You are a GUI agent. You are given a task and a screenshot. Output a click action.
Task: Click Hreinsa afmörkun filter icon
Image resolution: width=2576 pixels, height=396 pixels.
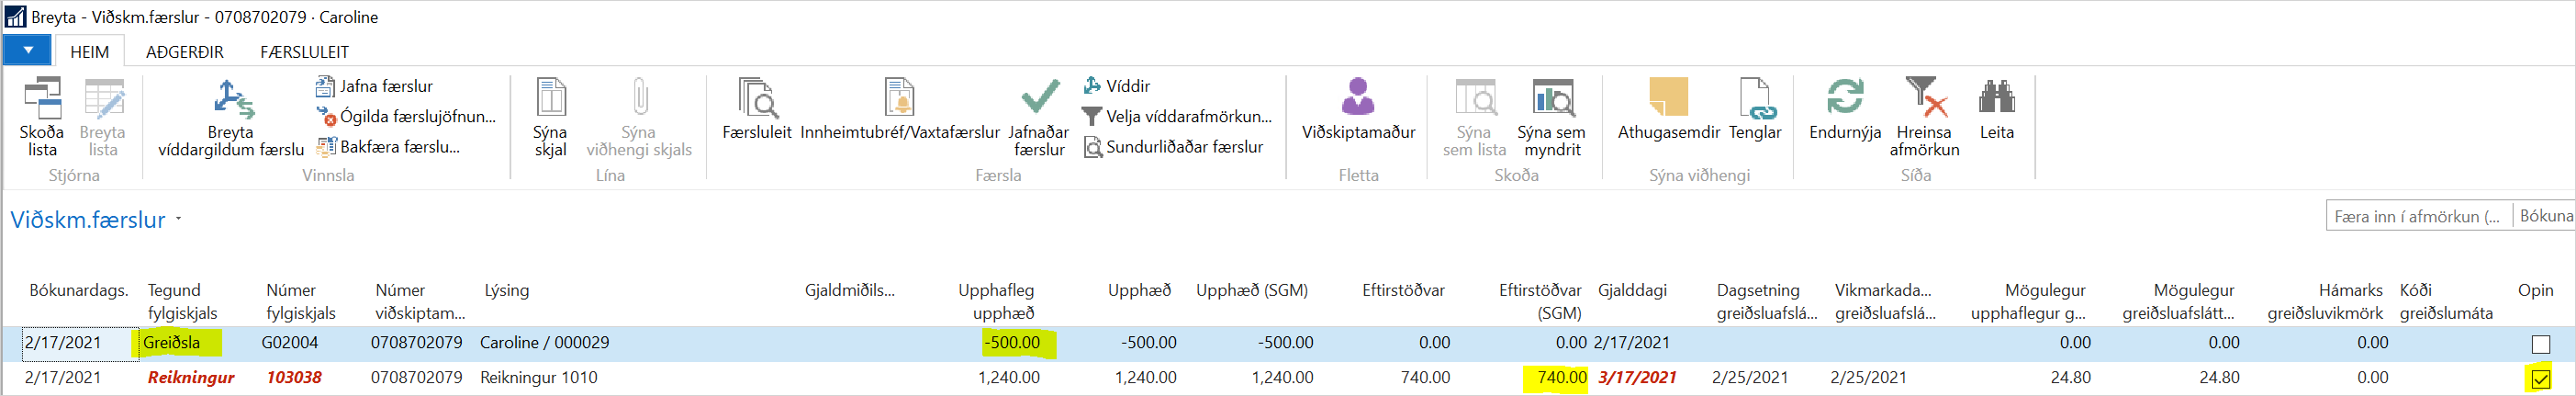pos(1924,98)
